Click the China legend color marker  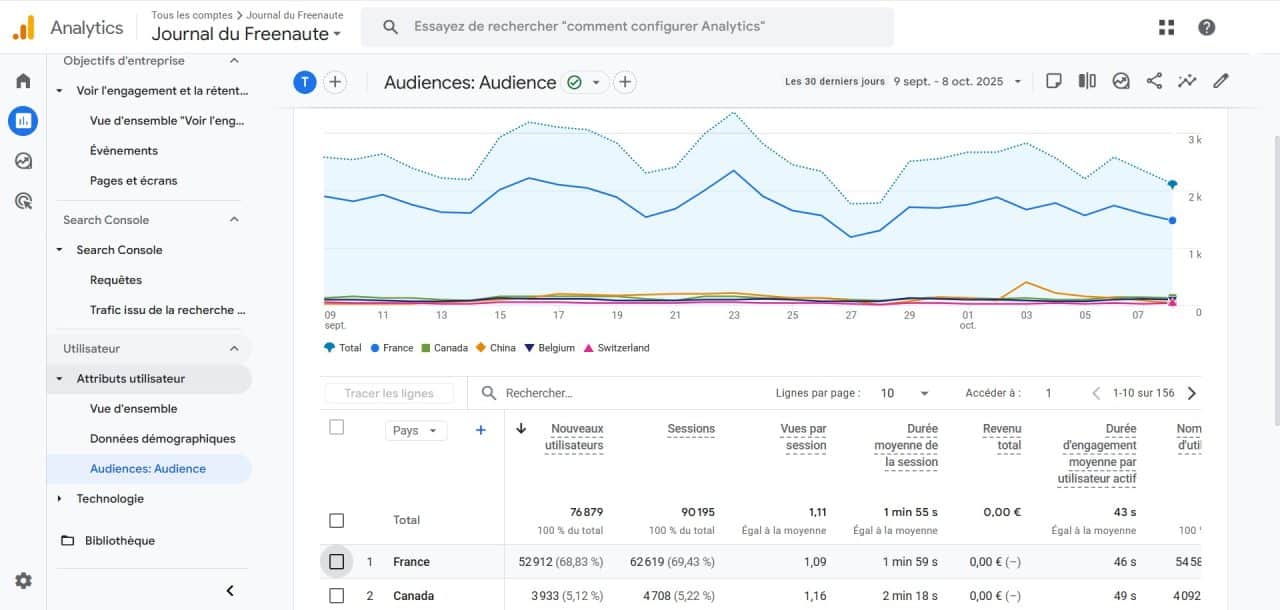click(480, 348)
